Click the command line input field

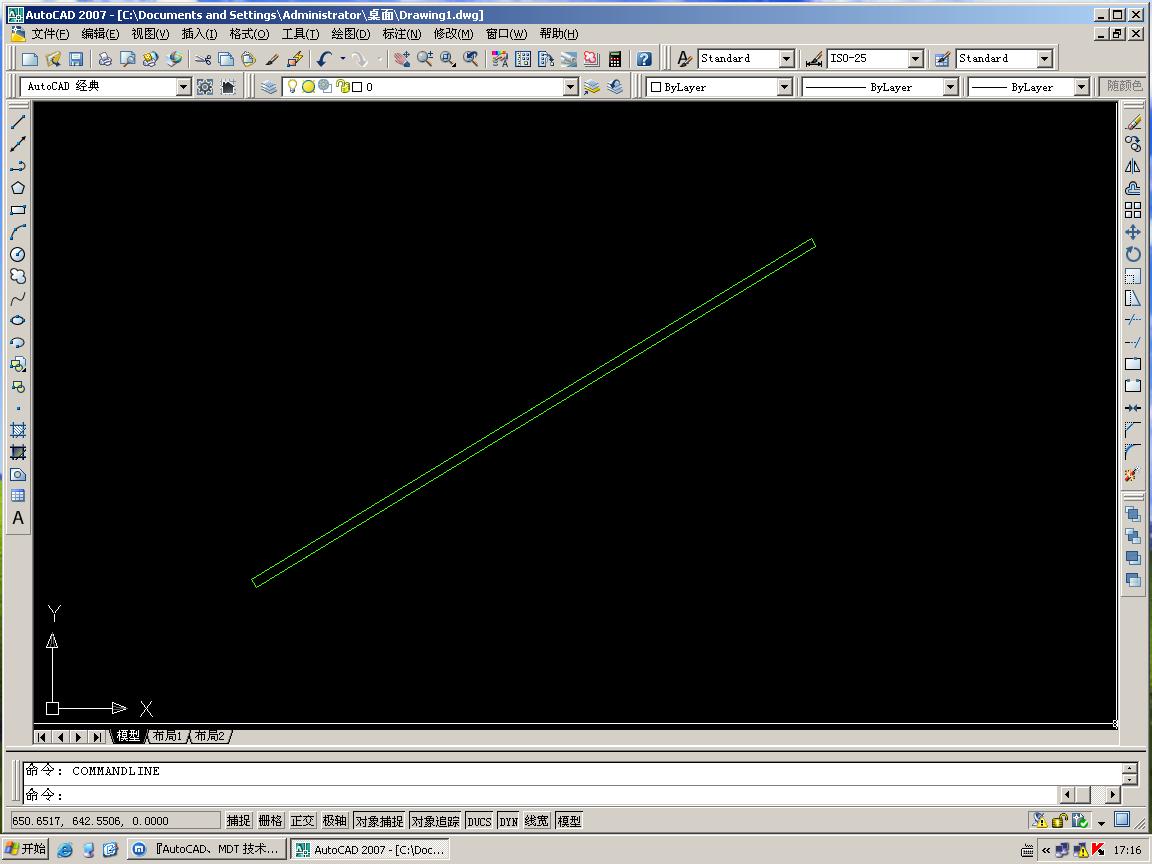pyautogui.click(x=541, y=794)
